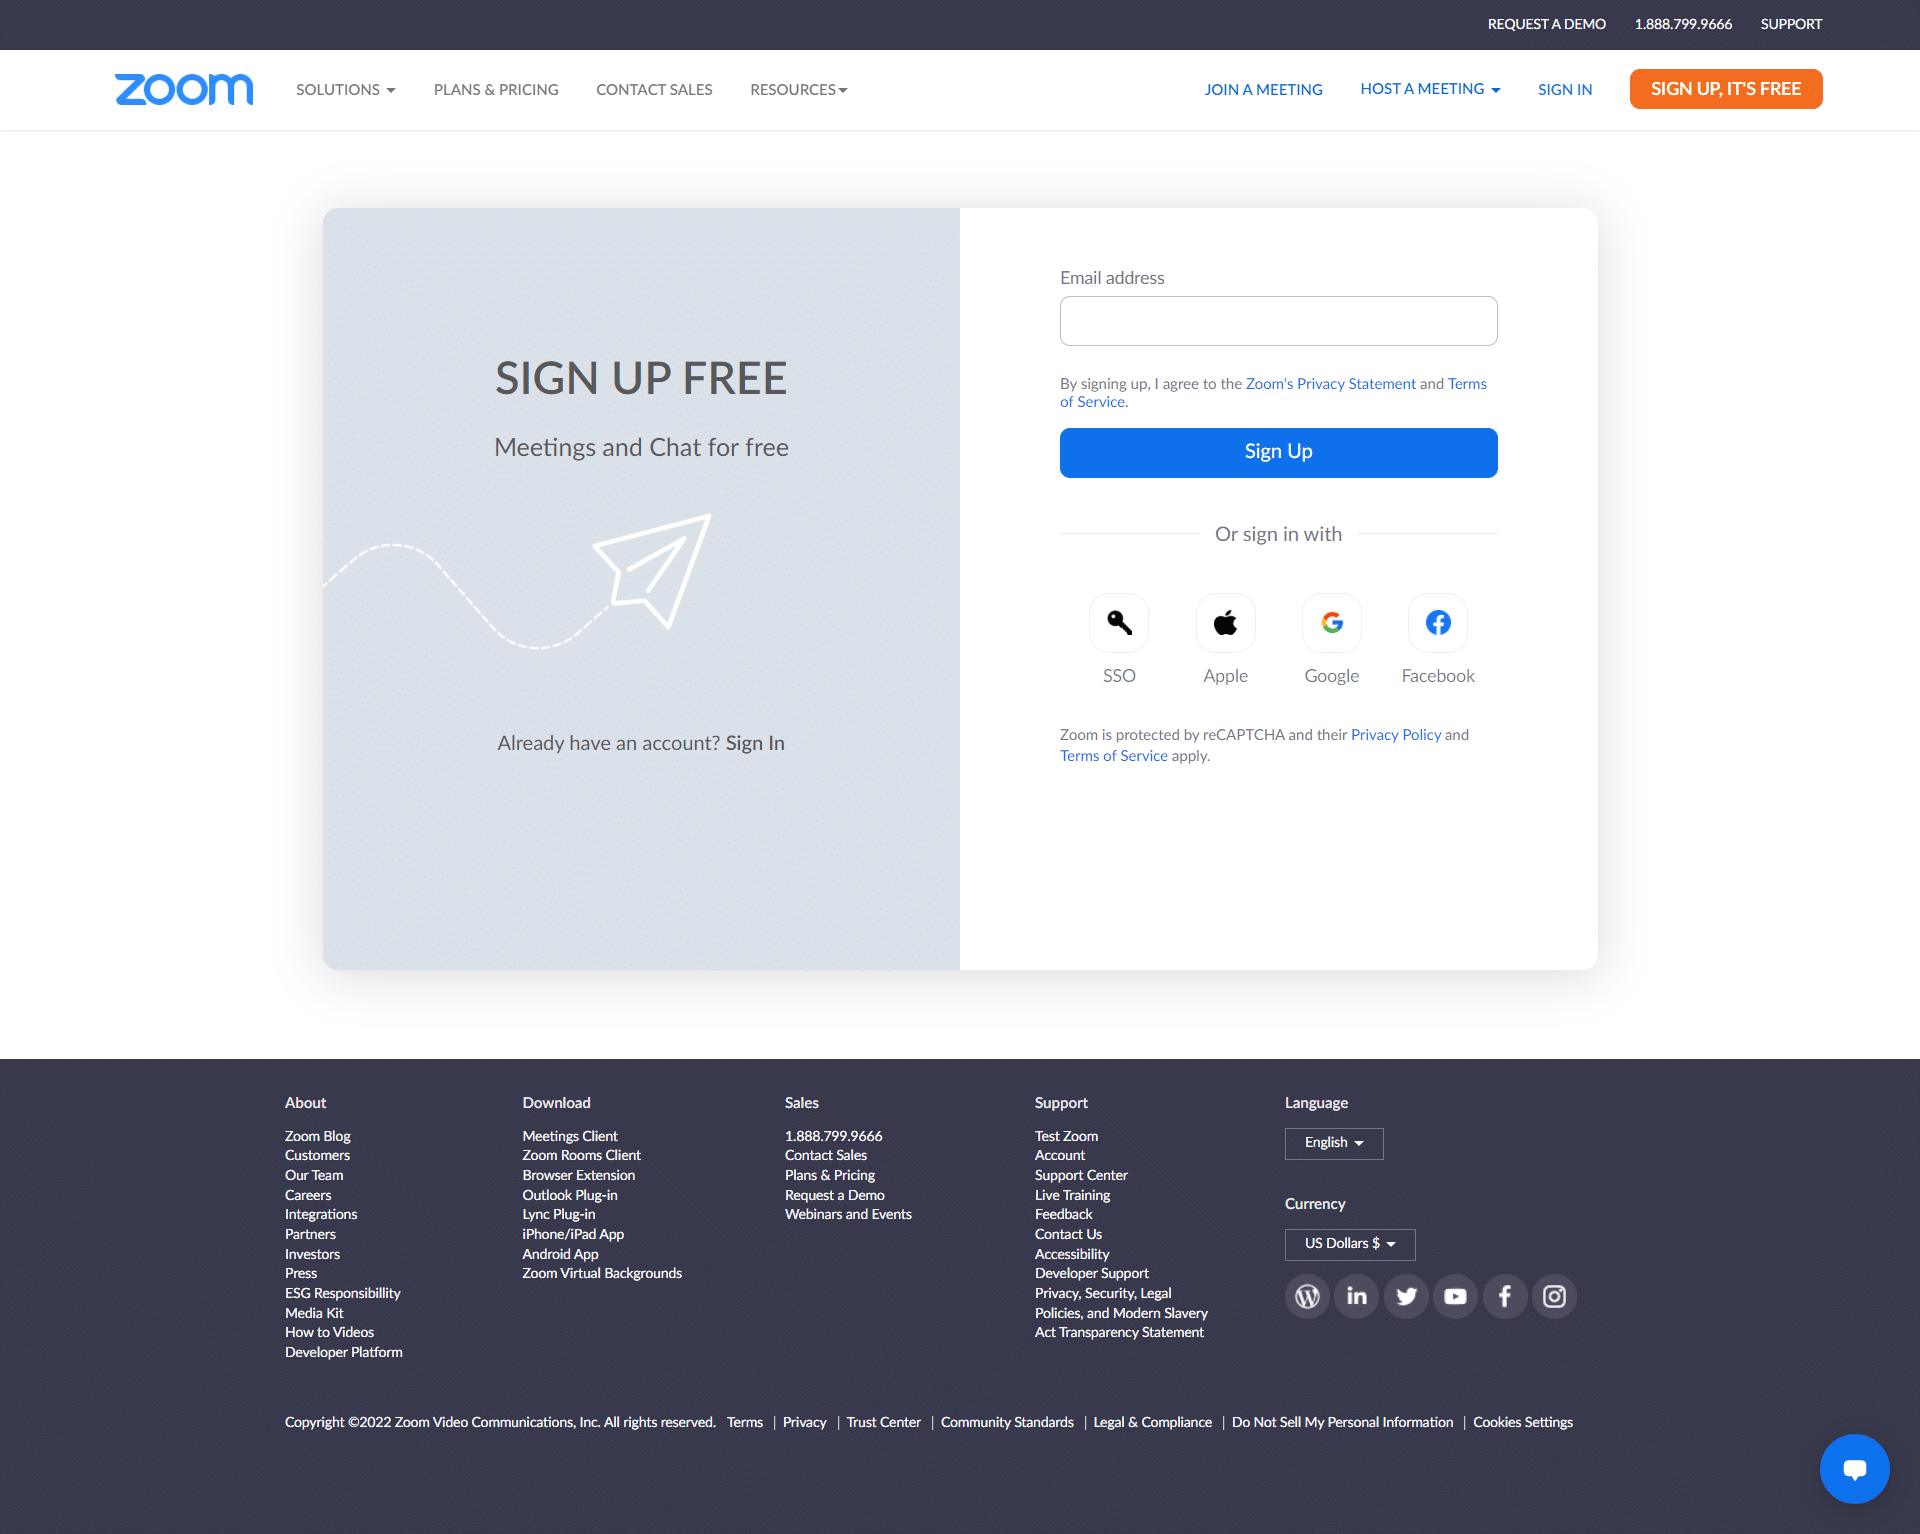The height and width of the screenshot is (1534, 1920).
Task: Open Support in the top bar
Action: coord(1791,24)
